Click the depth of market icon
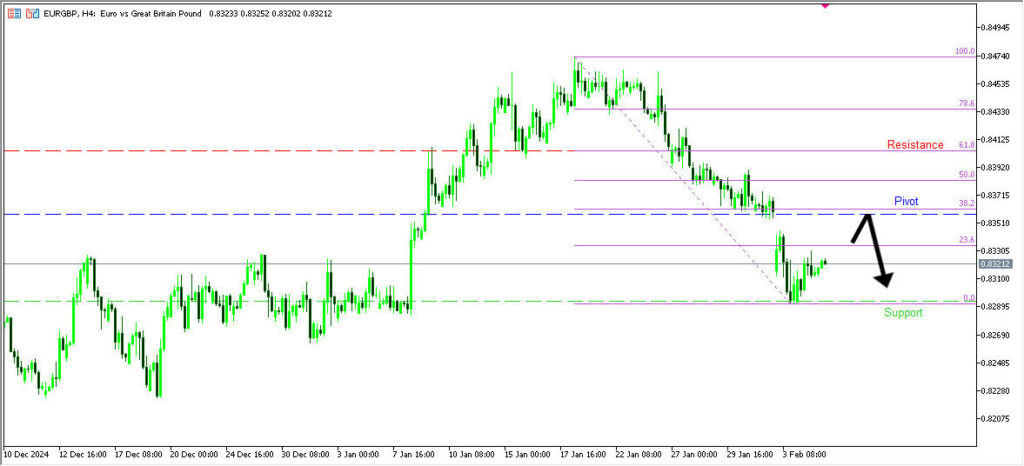Image resolution: width=1024 pixels, height=466 pixels. [33, 13]
